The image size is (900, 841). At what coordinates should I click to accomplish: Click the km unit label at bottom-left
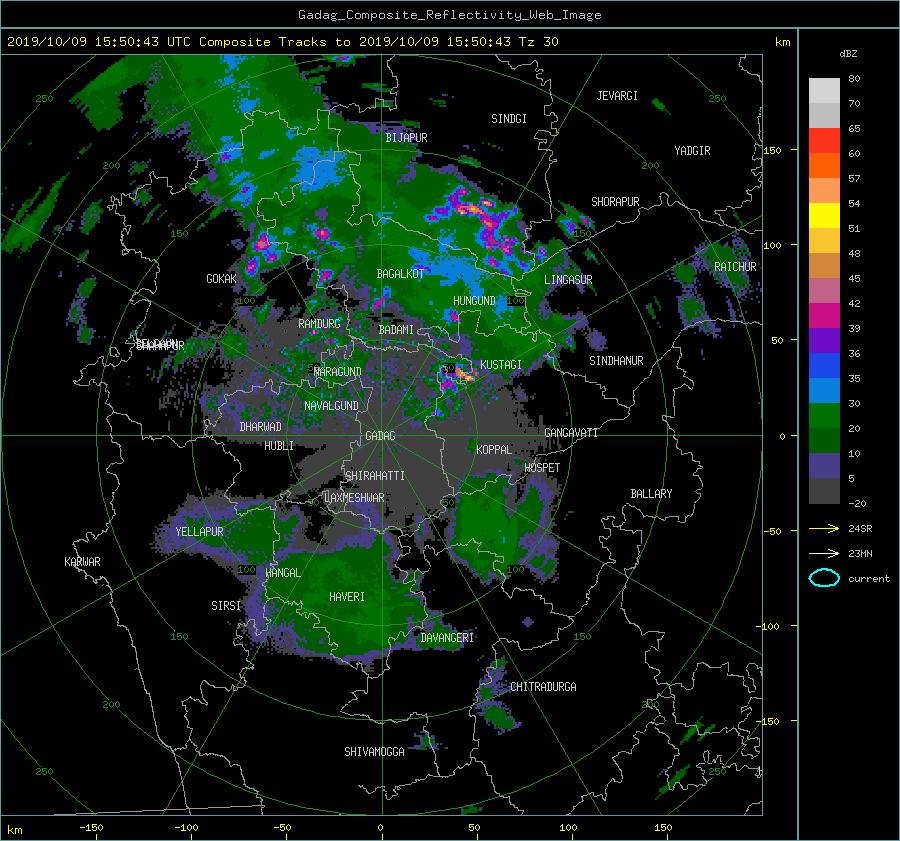[14, 830]
